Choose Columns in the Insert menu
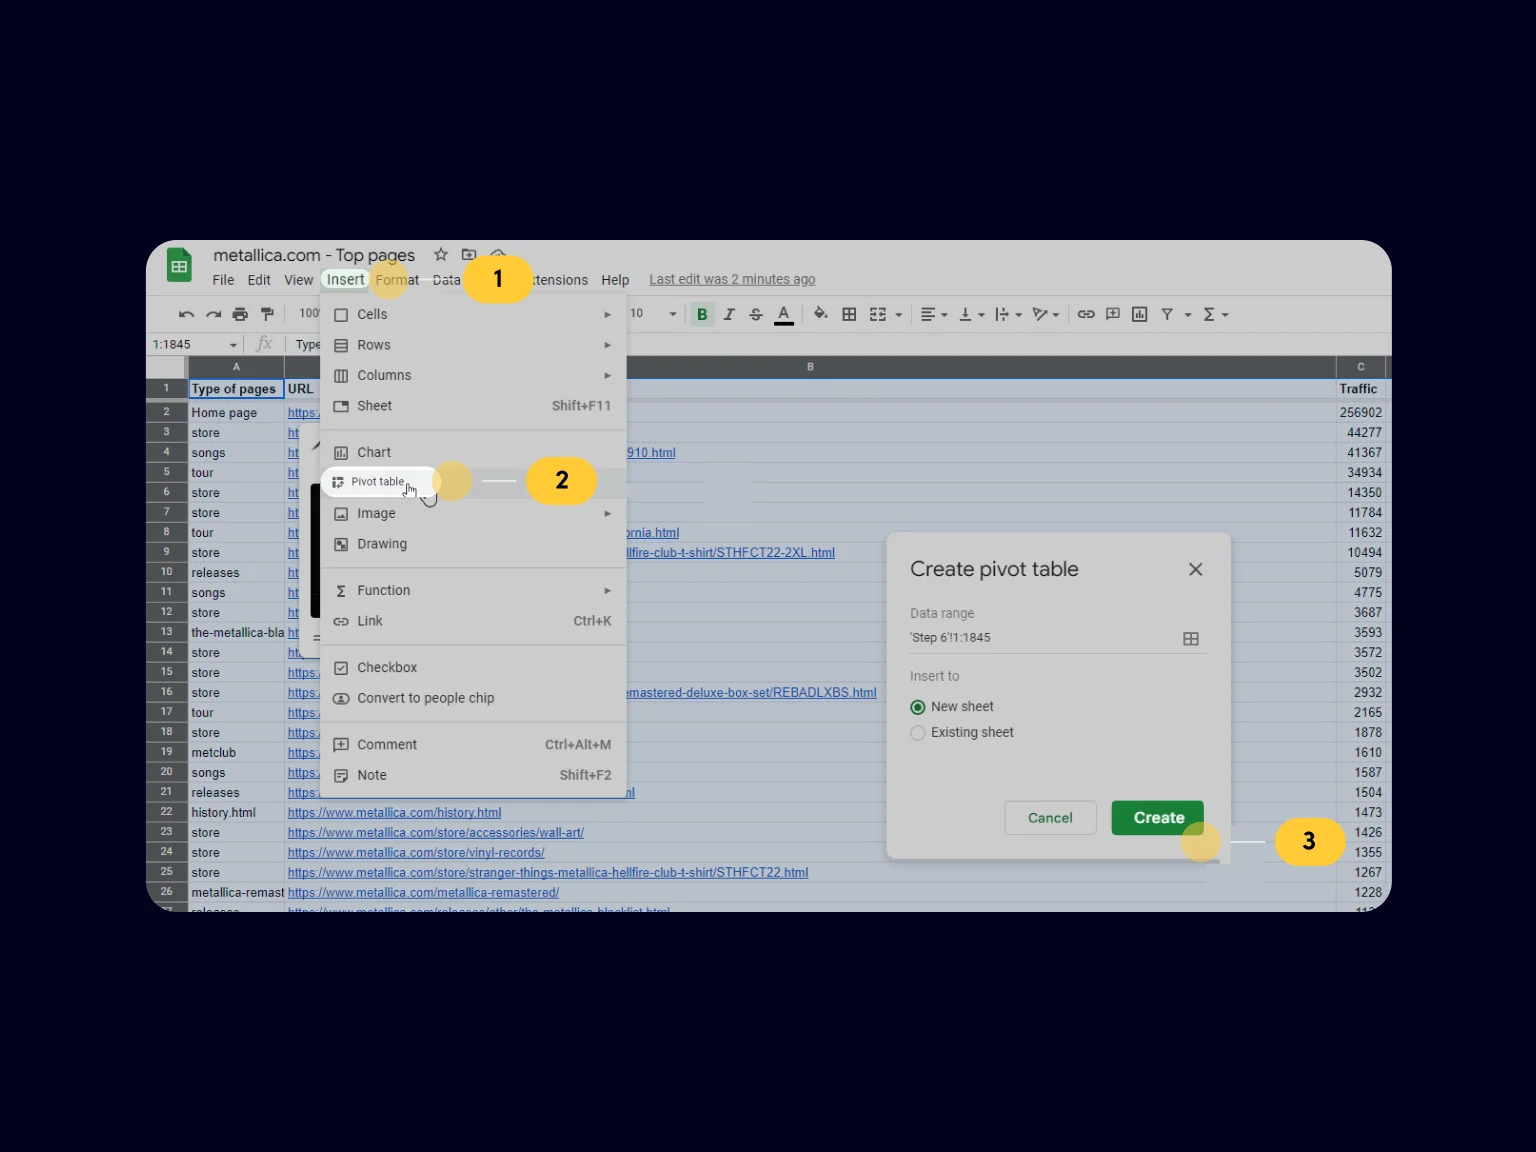The height and width of the screenshot is (1152, 1536). pos(473,375)
